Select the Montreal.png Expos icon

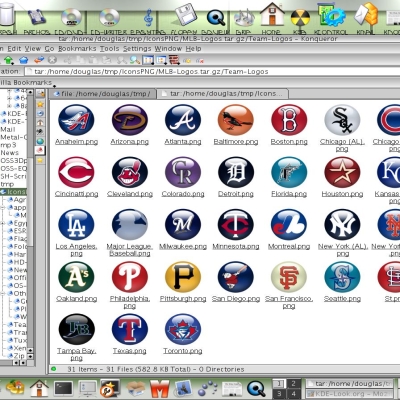coord(289,225)
